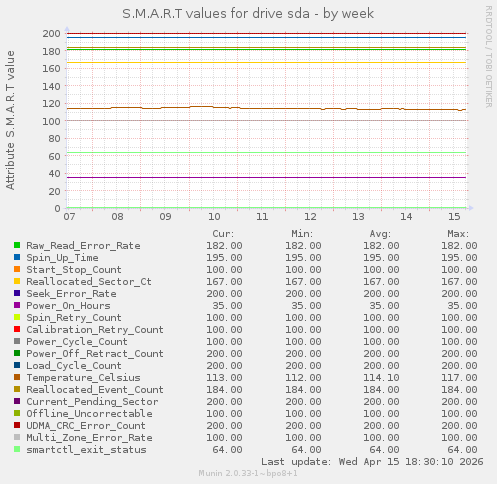Click the light green smartctl_exit_status swatch
The height and width of the screenshot is (484, 497).
coord(17,449)
